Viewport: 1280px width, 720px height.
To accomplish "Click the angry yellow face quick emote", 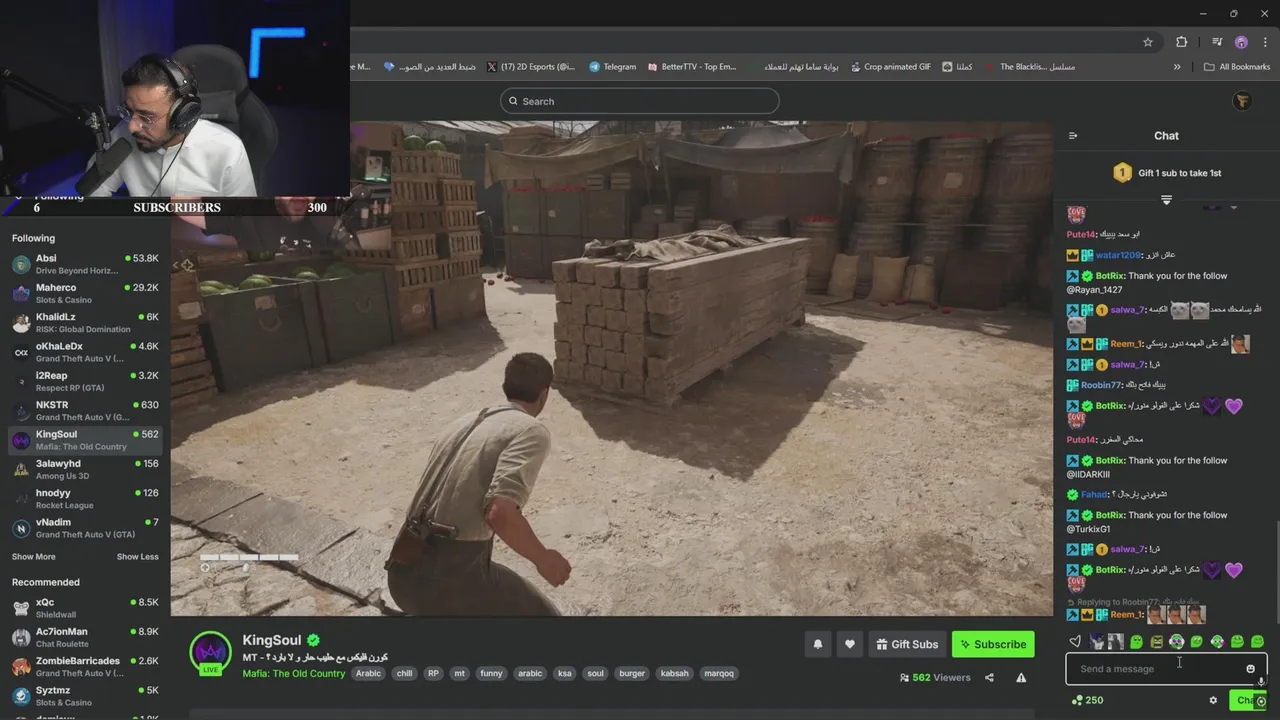I will (1157, 642).
